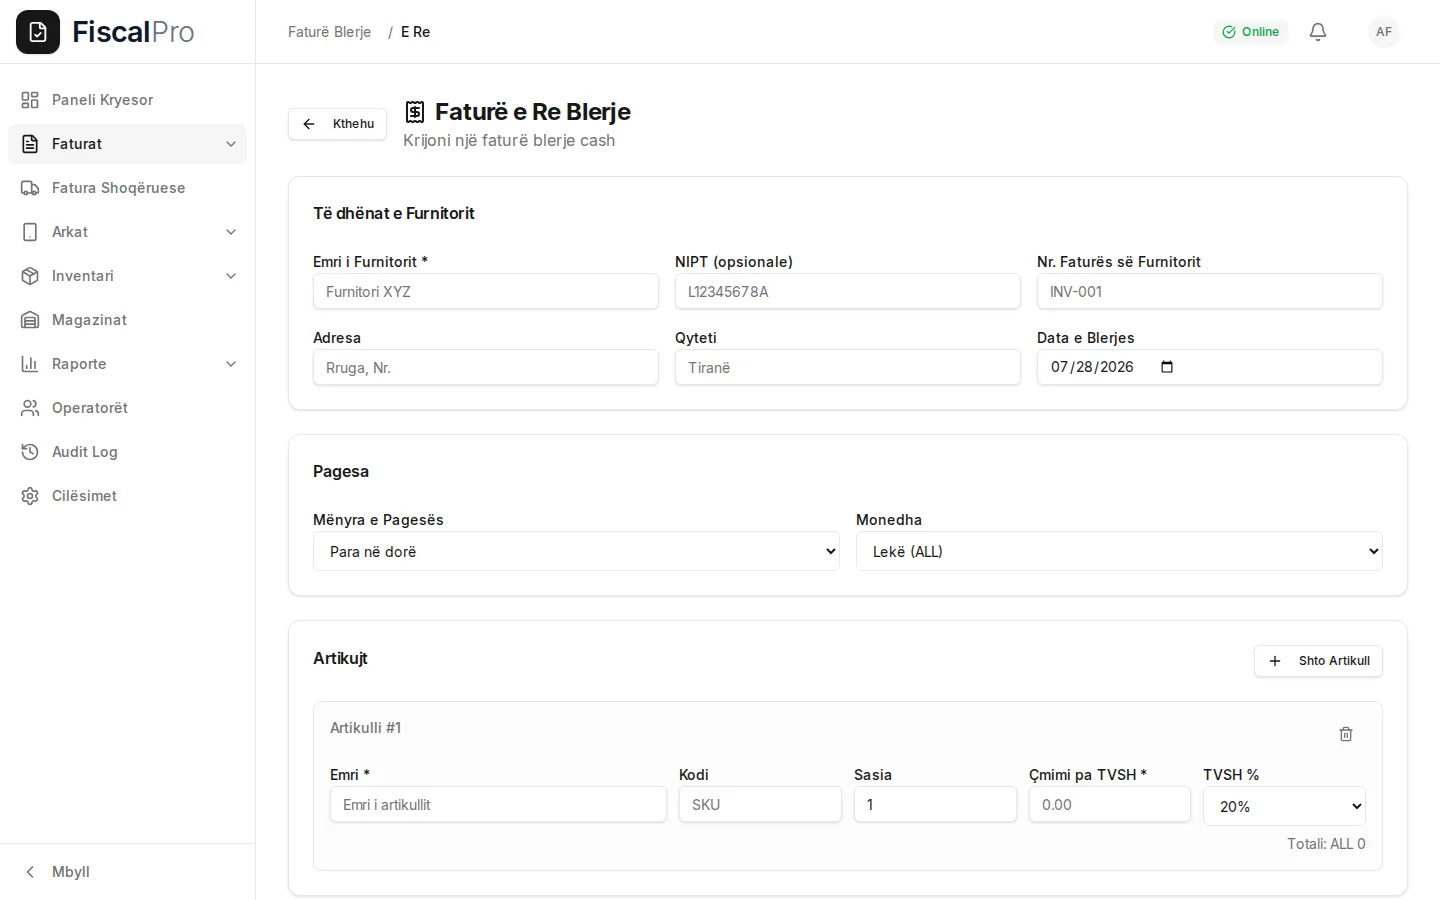1440x900 pixels.
Task: Select TVSH % rate dropdown
Action: pyautogui.click(x=1284, y=806)
